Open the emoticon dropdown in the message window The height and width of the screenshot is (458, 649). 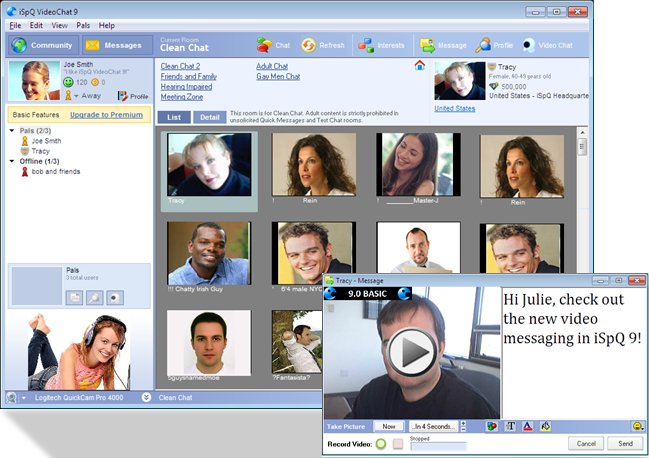(638, 426)
